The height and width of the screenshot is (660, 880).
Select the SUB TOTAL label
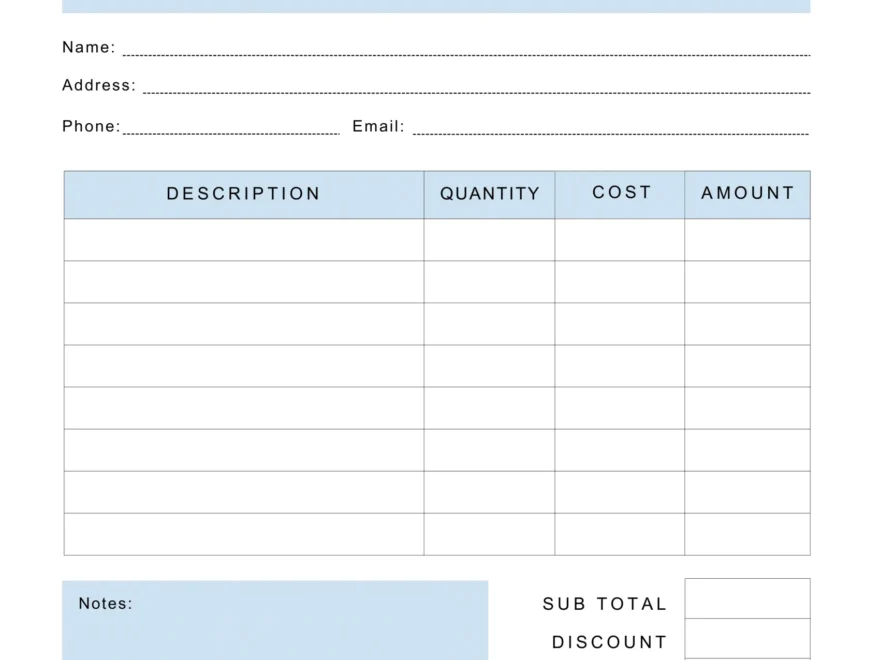tap(603, 603)
